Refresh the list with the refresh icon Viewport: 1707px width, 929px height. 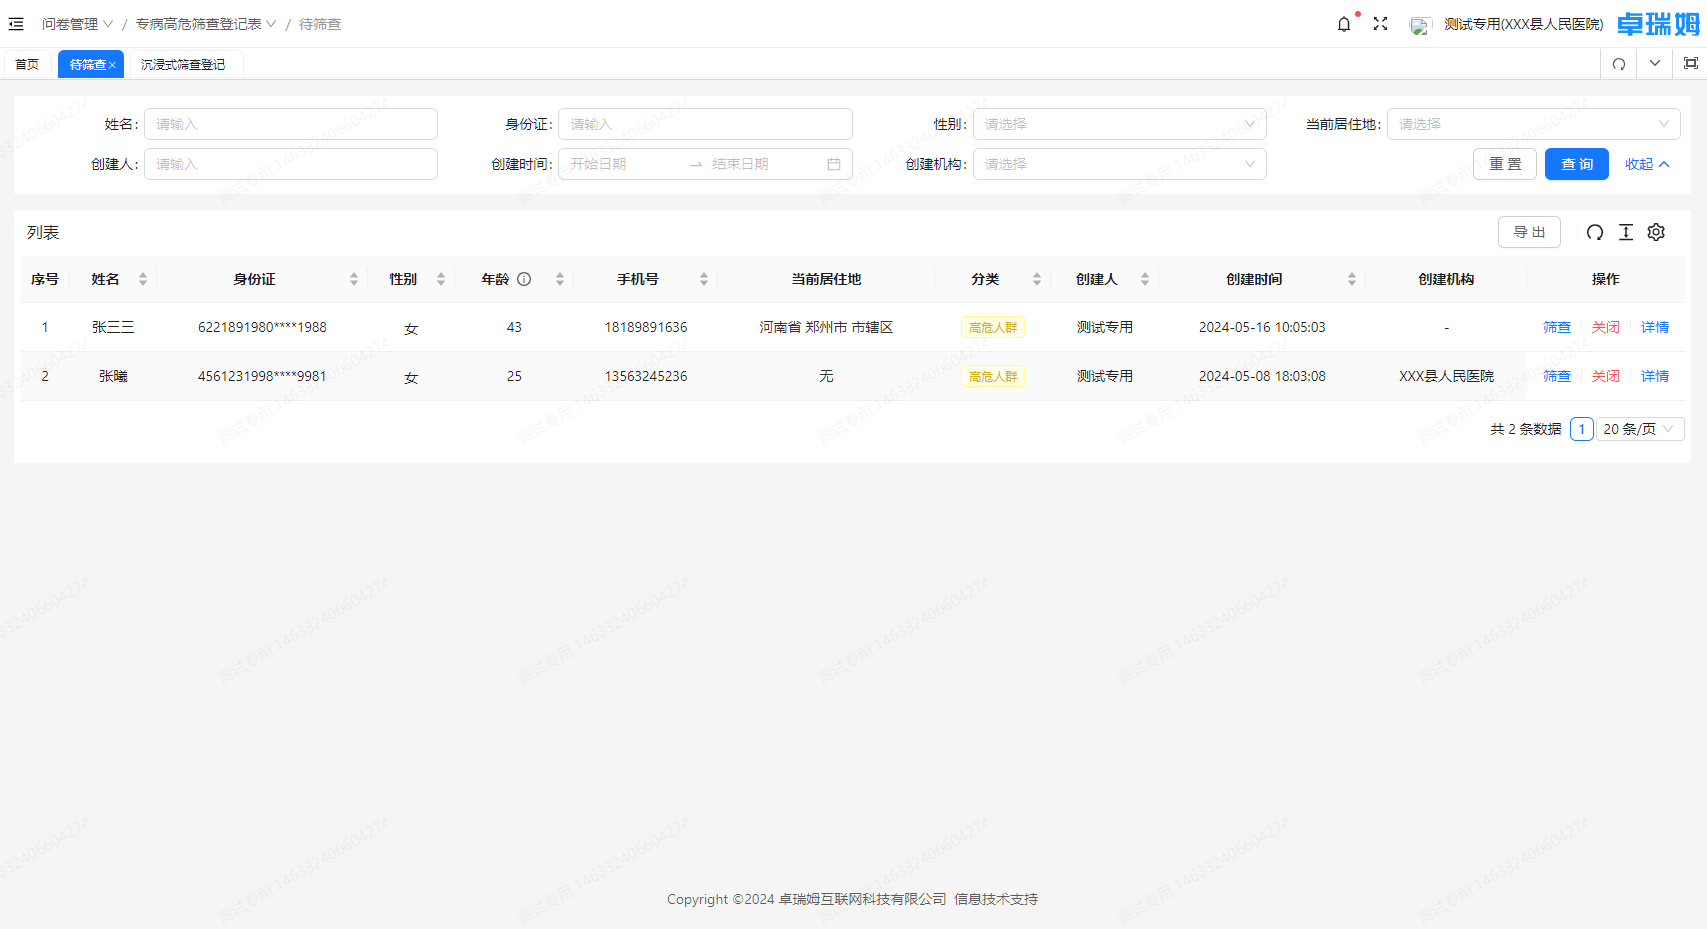(x=1594, y=231)
